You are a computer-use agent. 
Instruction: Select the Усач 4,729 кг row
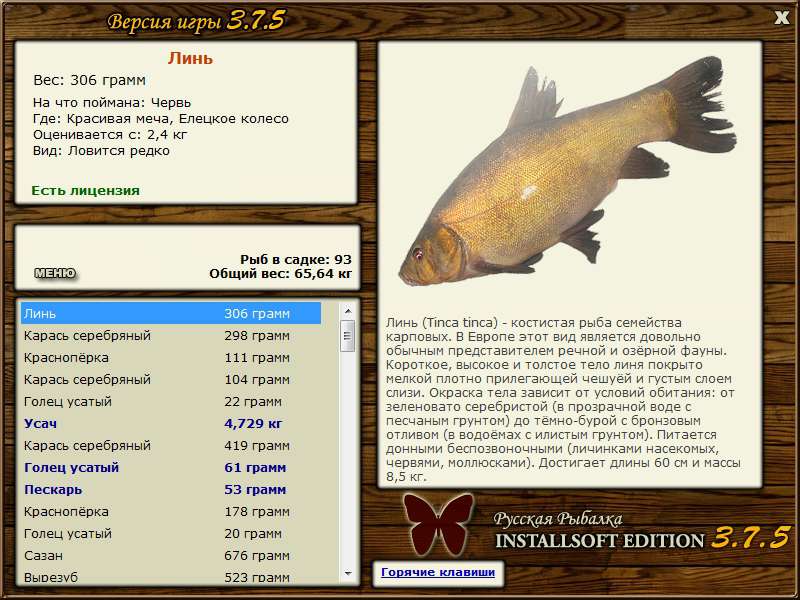click(171, 423)
